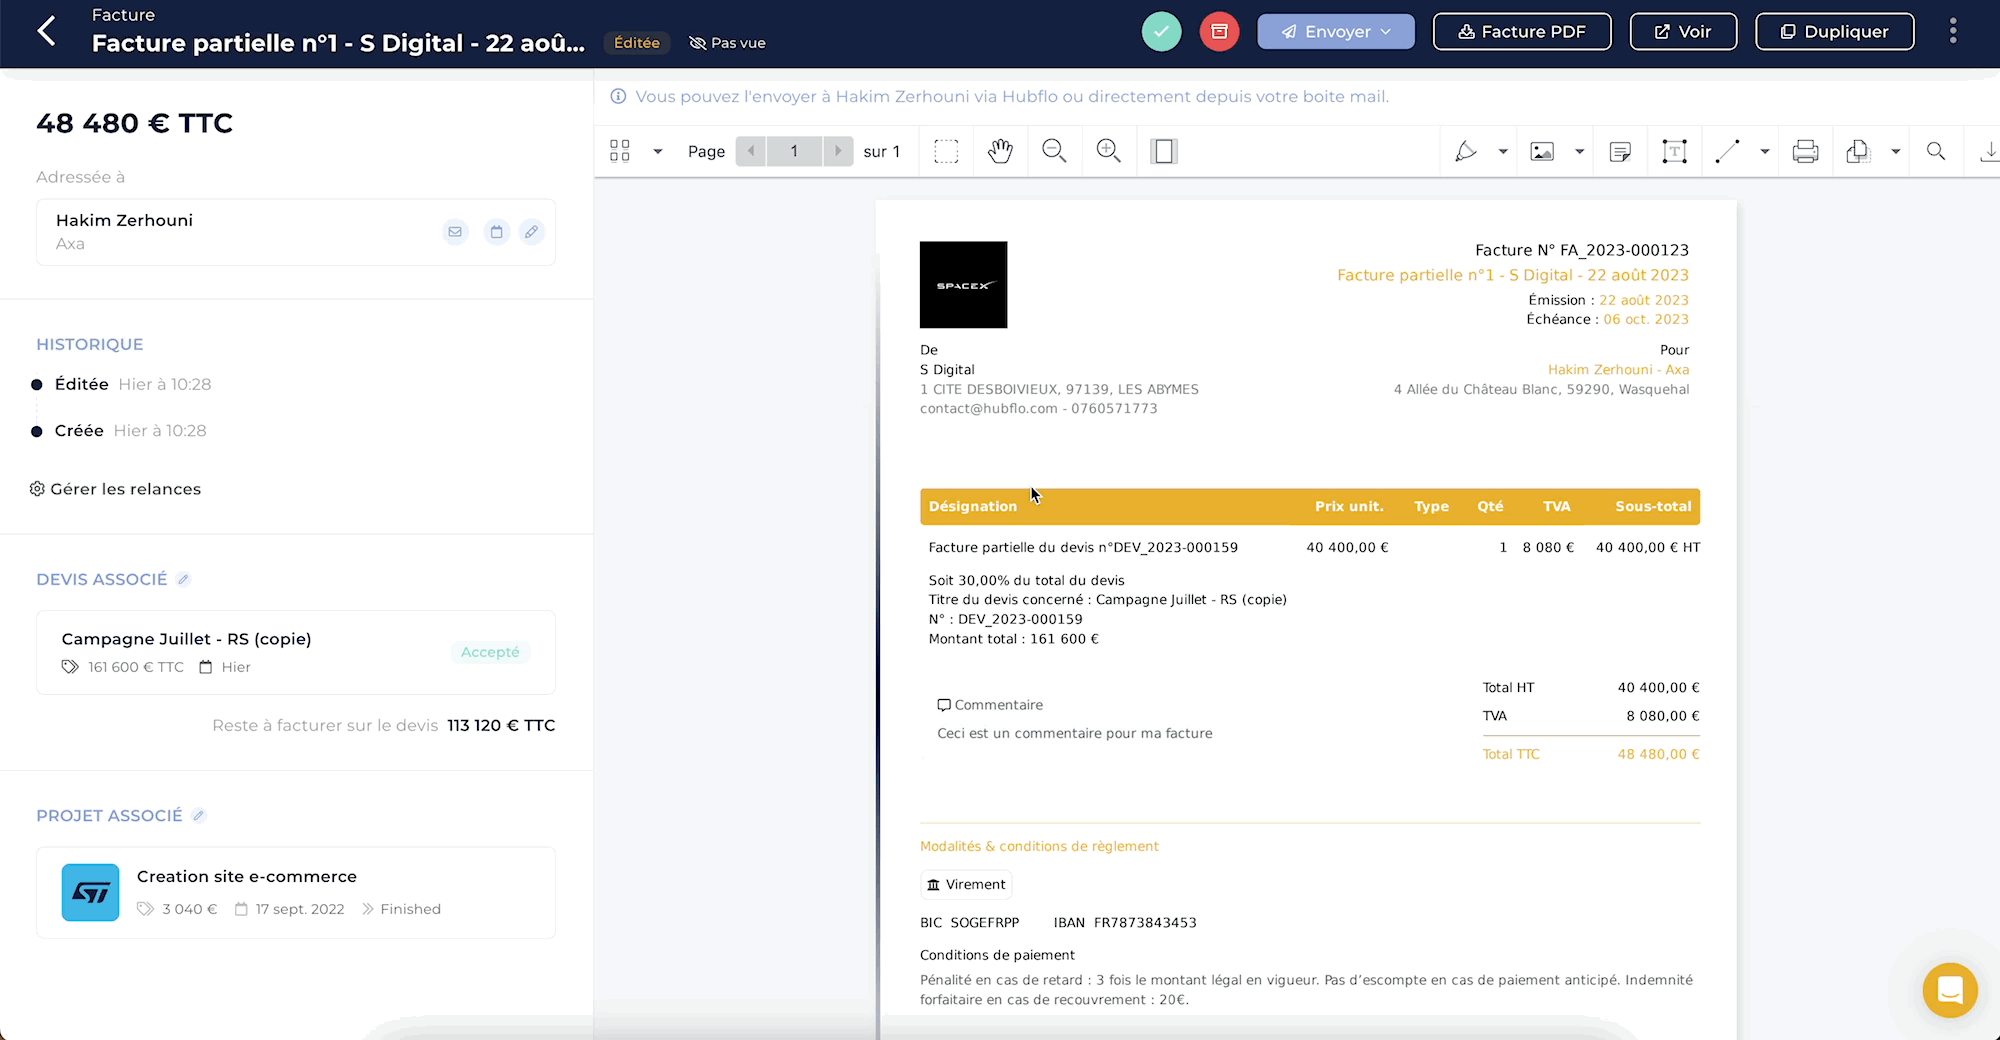Print the PDF document
This screenshot has height=1040, width=2000.
(1805, 151)
